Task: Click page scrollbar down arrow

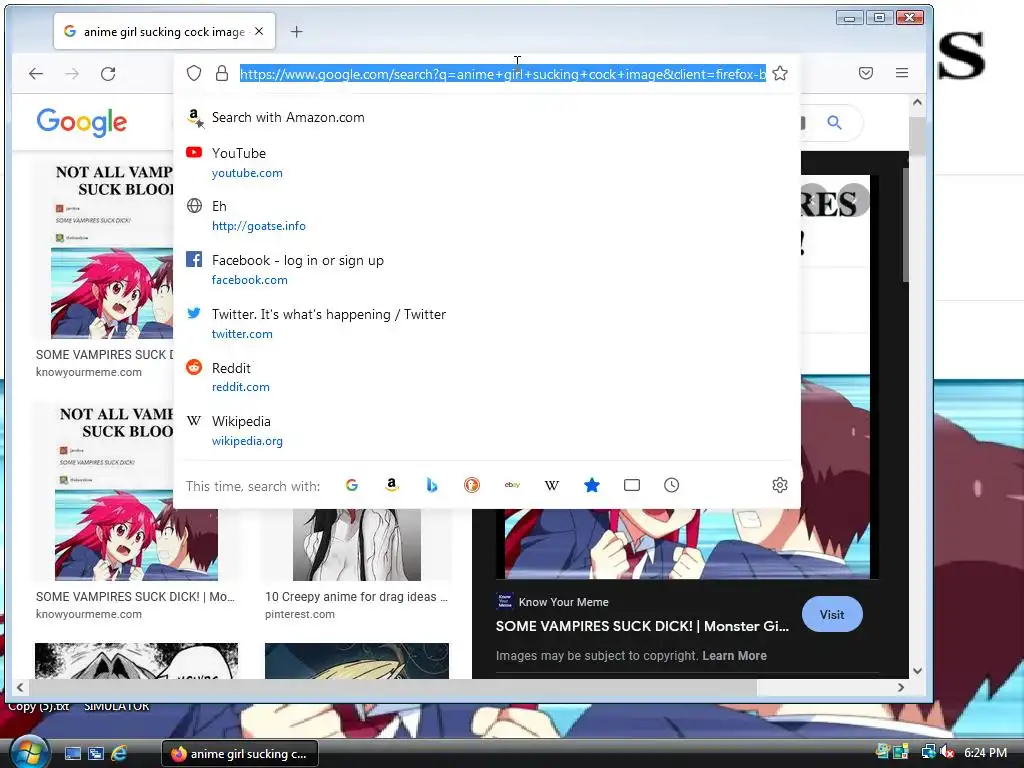Action: (x=917, y=671)
